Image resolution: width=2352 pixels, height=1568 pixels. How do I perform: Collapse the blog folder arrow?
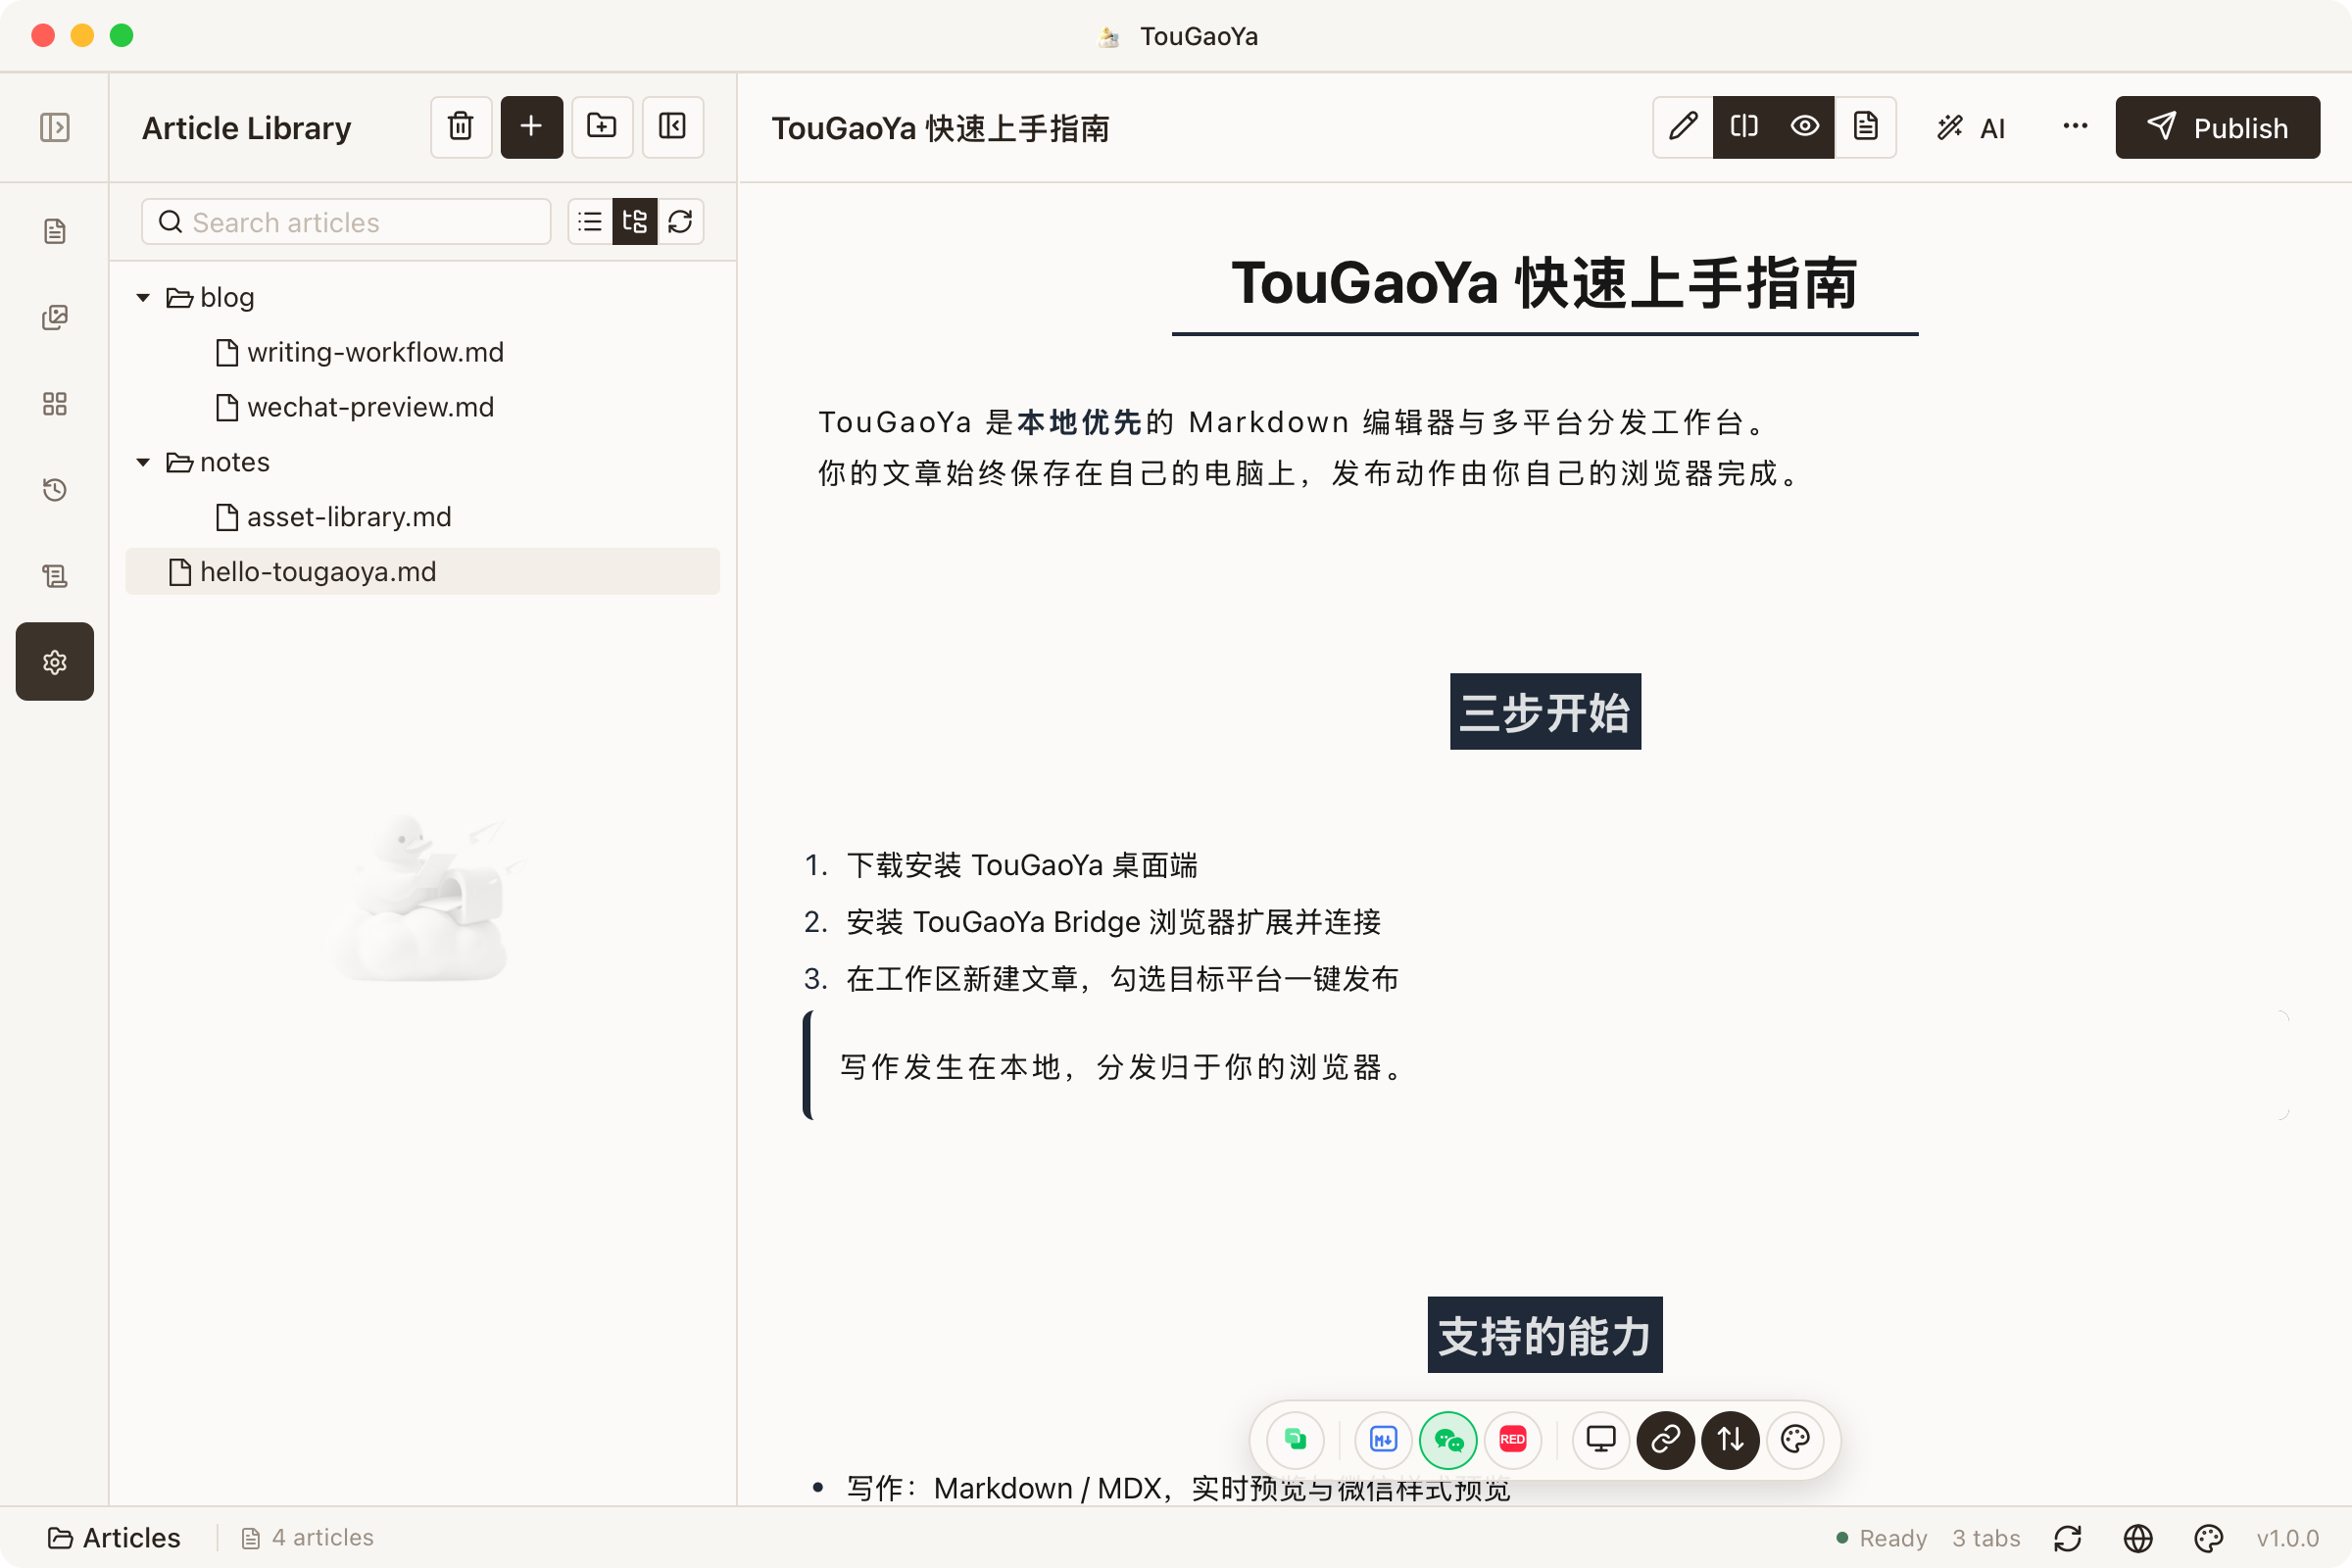[x=143, y=297]
